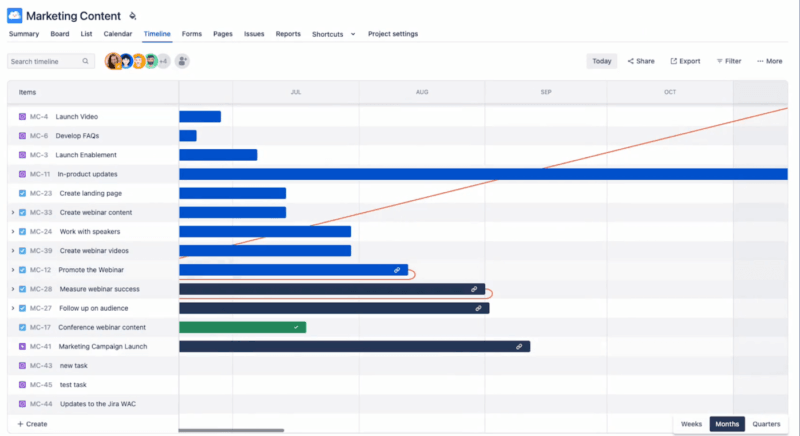The width and height of the screenshot is (800, 436).
Task: Click the epic icon for MC-44 Jira WAC
Action: click(22, 404)
